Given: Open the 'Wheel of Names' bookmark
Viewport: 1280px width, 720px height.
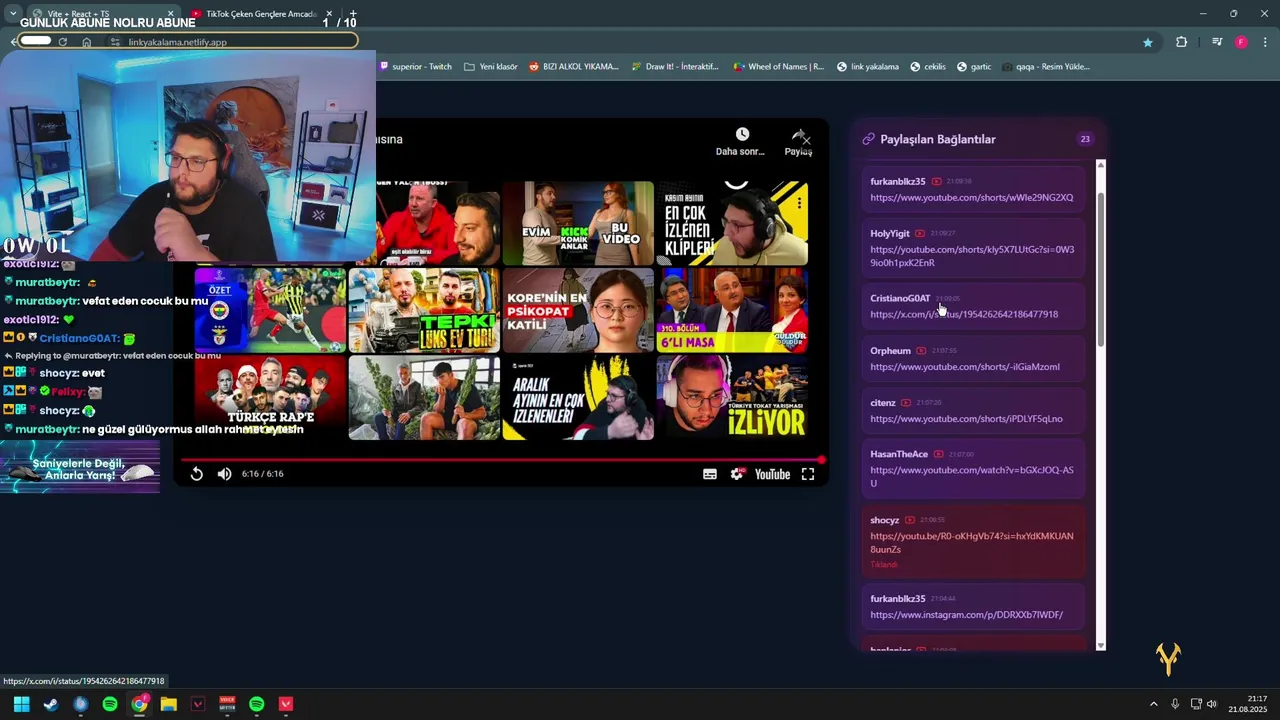Looking at the screenshot, I should (779, 67).
